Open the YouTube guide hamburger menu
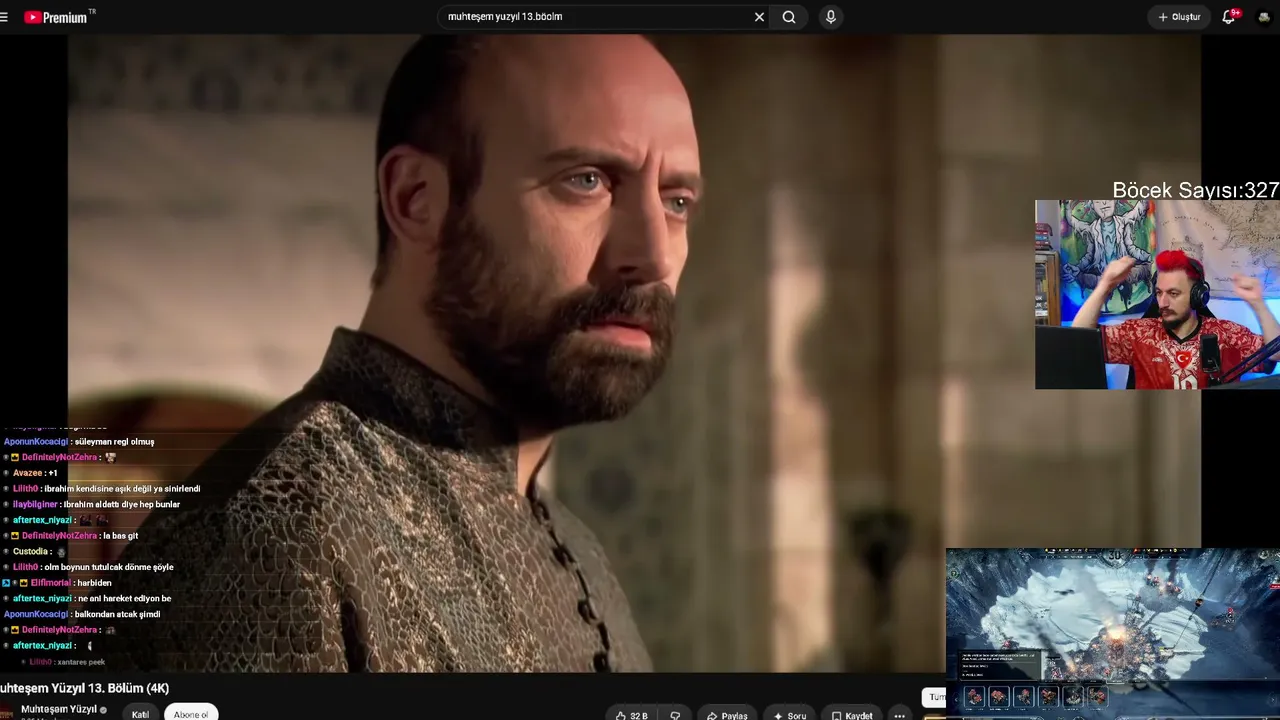The height and width of the screenshot is (720, 1280). pyautogui.click(x=4, y=17)
